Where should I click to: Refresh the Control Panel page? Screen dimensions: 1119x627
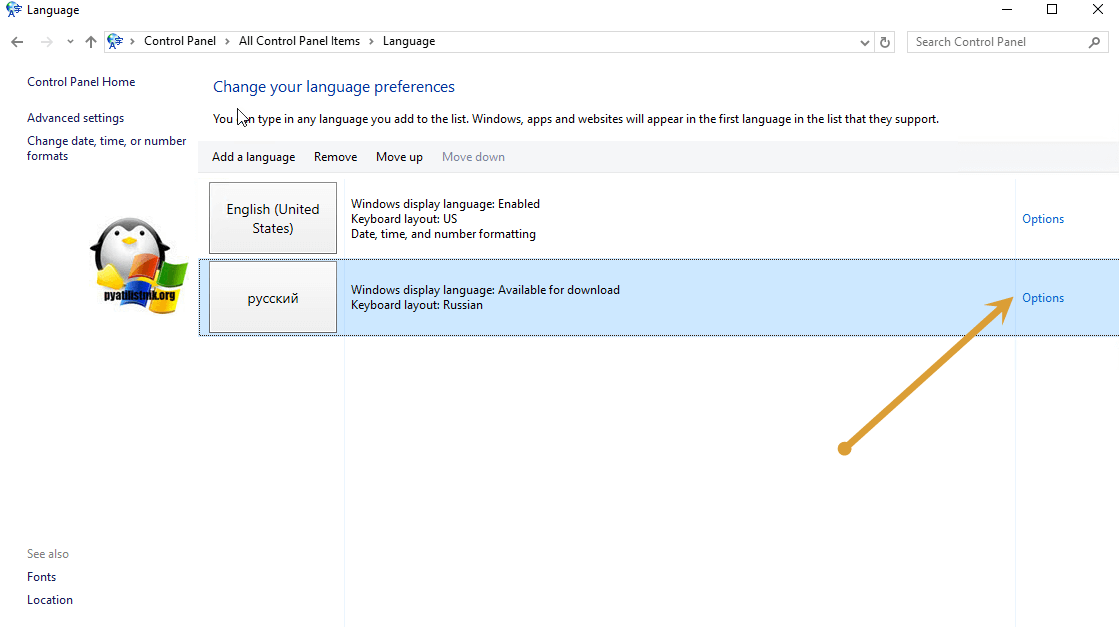884,42
